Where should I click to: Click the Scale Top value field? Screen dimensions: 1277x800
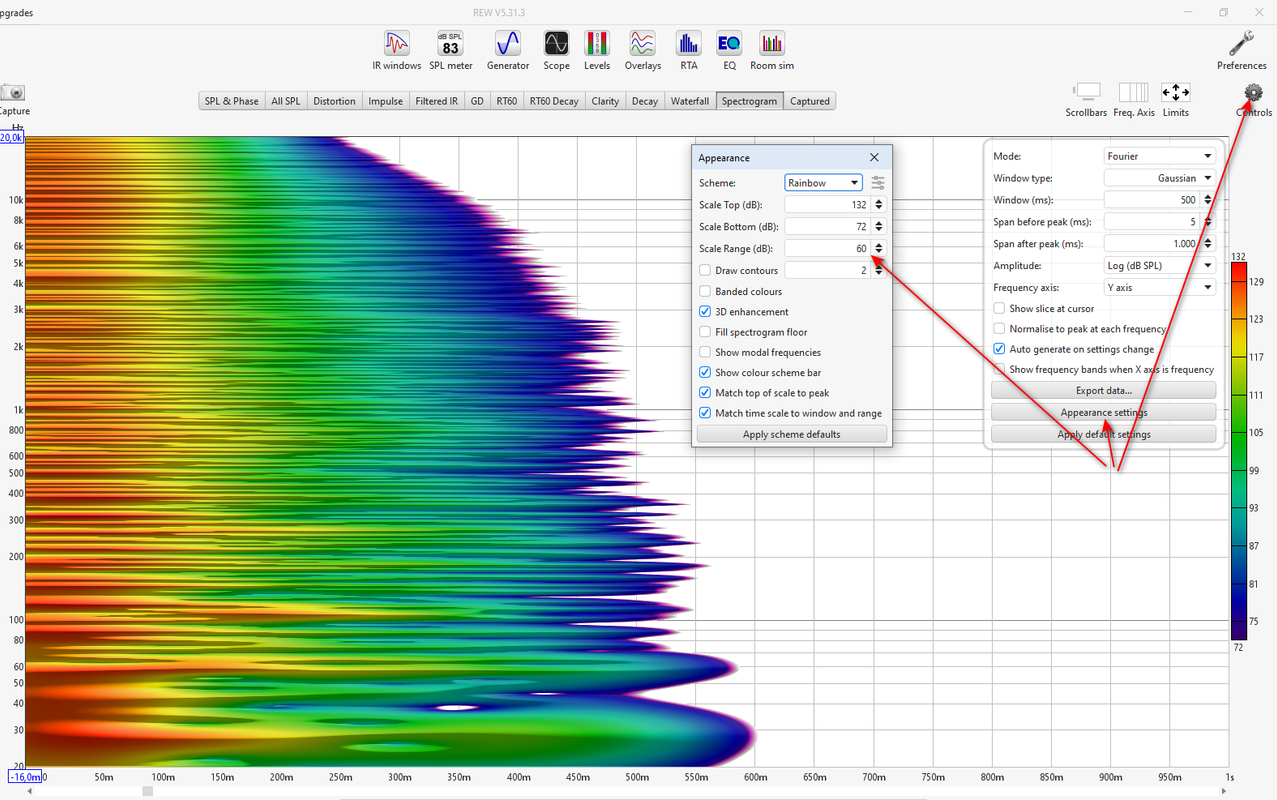tap(827, 205)
